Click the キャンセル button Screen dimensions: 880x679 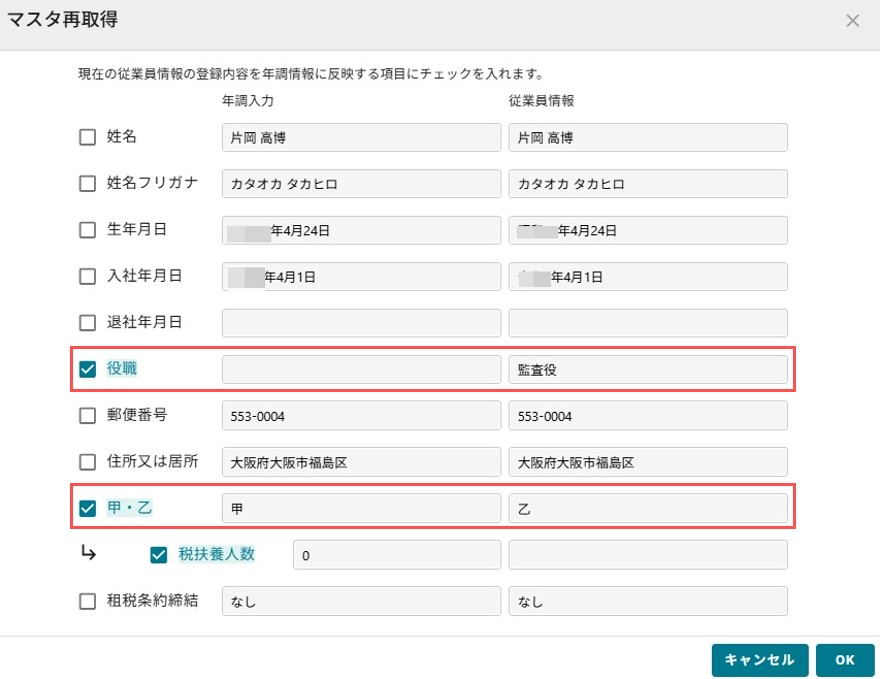click(760, 660)
